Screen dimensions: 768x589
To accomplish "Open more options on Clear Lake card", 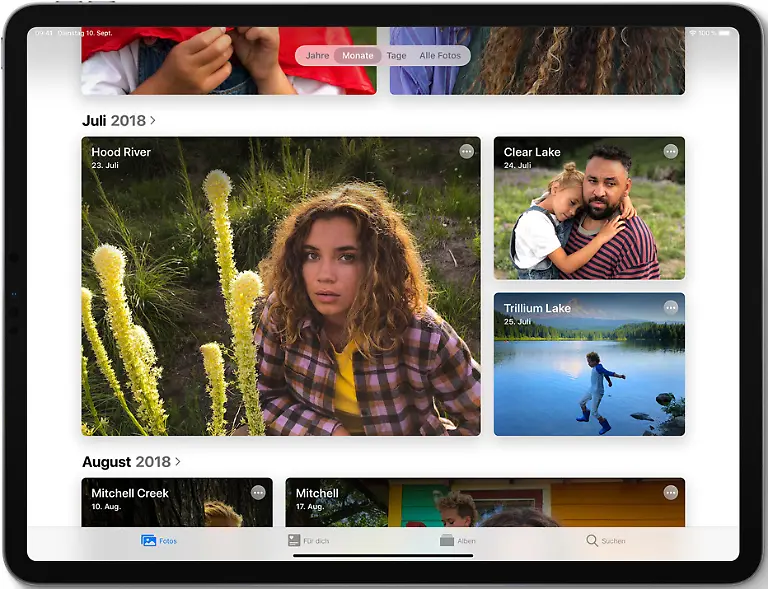I will coord(670,151).
